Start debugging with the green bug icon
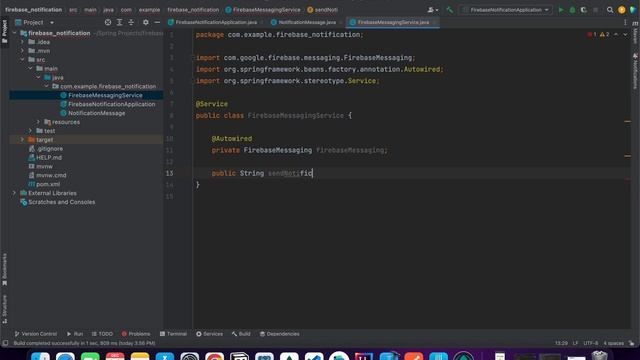This screenshot has height=360, width=640. tap(572, 10)
